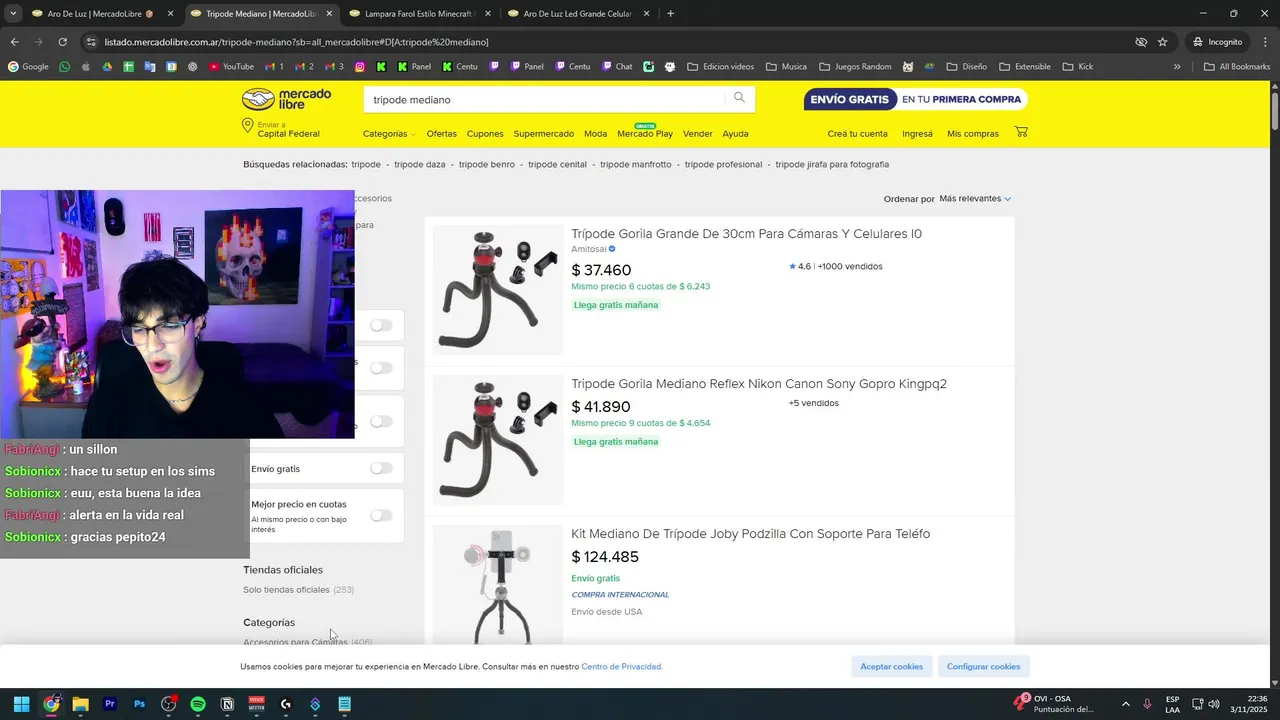
Task: Open the Windows Start menu
Action: point(21,704)
